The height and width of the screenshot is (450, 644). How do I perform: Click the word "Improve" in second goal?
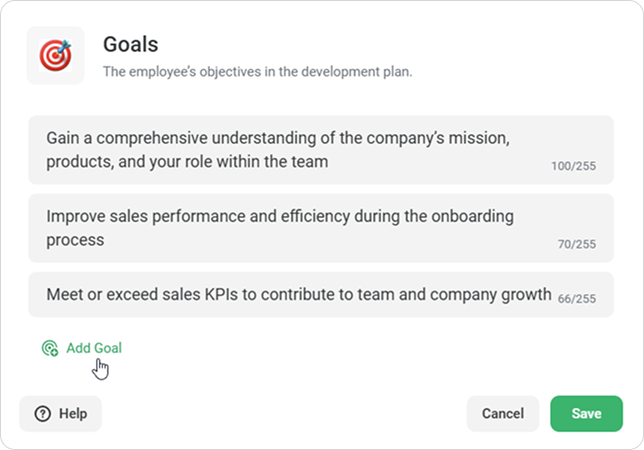click(x=76, y=217)
